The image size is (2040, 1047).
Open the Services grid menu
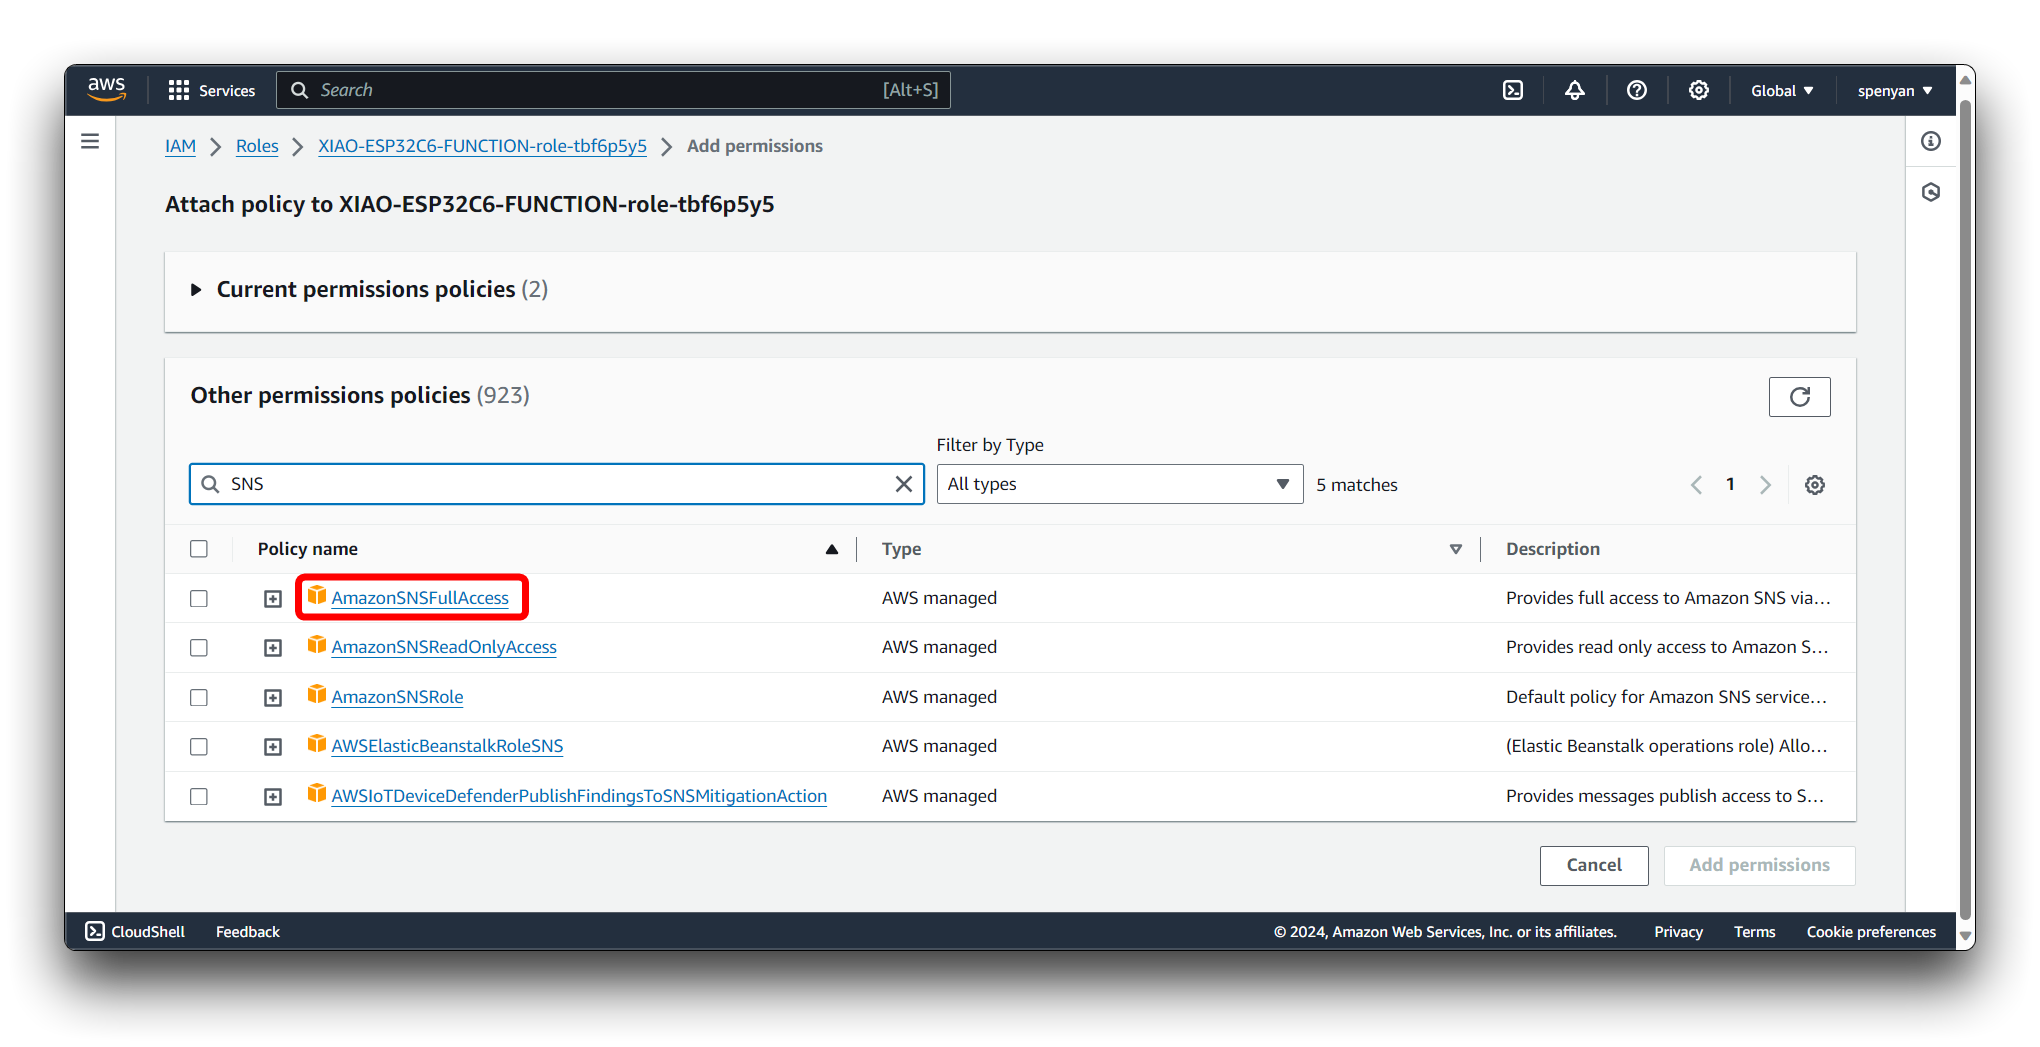[179, 90]
